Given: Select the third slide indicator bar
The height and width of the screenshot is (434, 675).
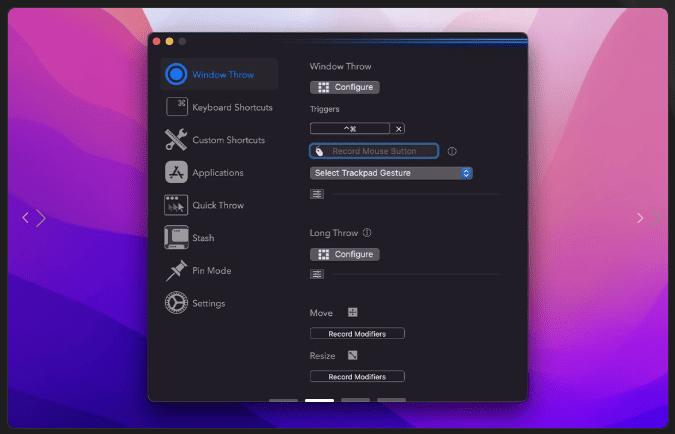Looking at the screenshot, I should (356, 400).
